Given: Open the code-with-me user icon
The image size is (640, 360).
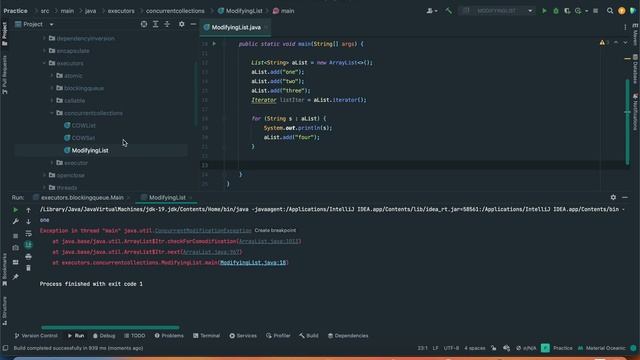Looking at the screenshot, I should (x=430, y=11).
